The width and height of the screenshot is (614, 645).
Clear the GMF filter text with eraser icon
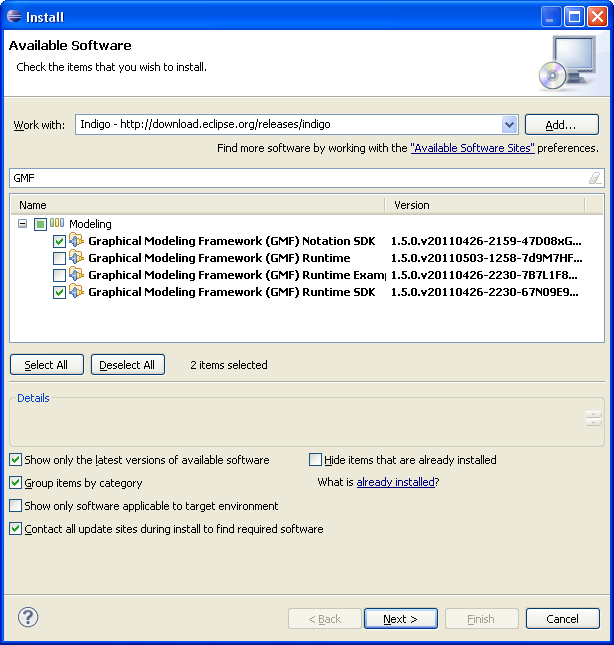click(595, 178)
